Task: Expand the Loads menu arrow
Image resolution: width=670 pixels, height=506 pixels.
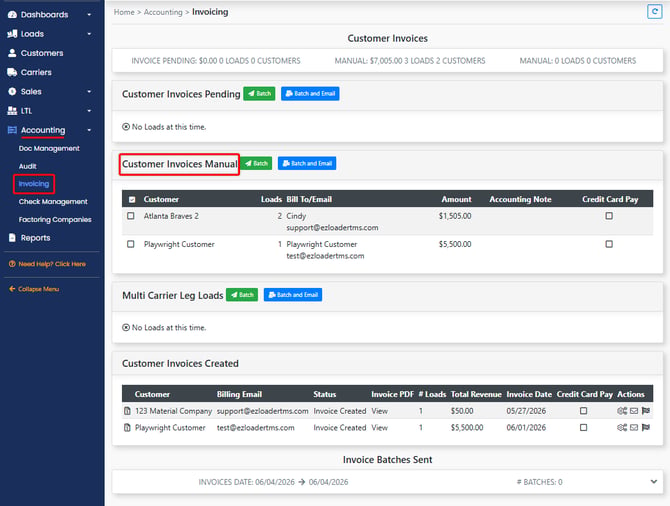Action: pos(89,34)
